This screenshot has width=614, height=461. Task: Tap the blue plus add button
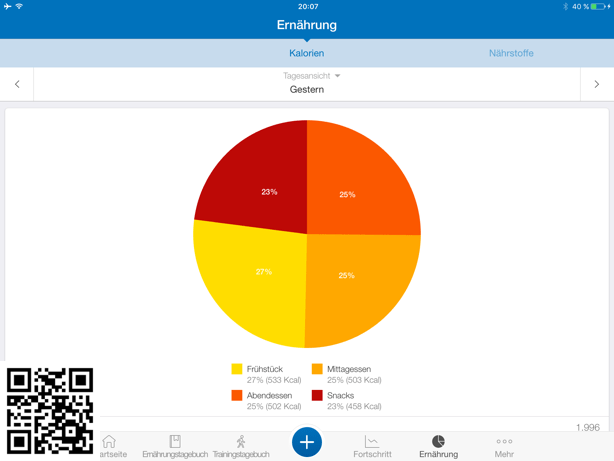[307, 442]
